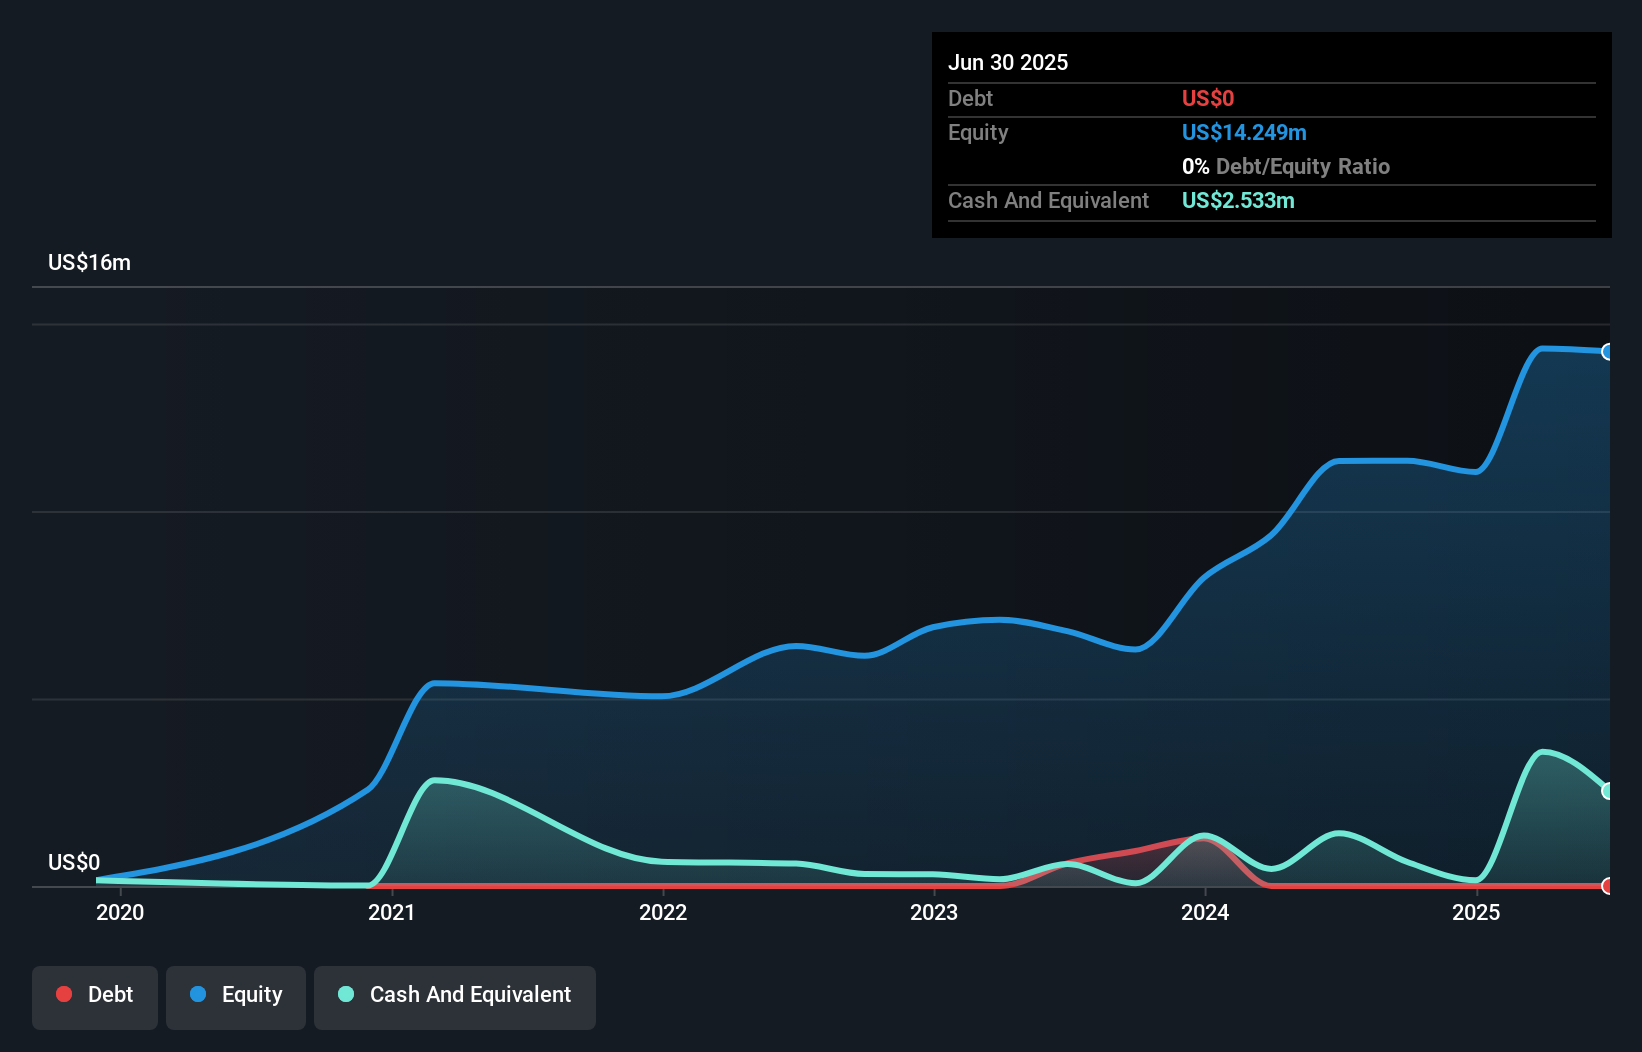
Task: Click the red Debt legend dot
Action: click(64, 994)
